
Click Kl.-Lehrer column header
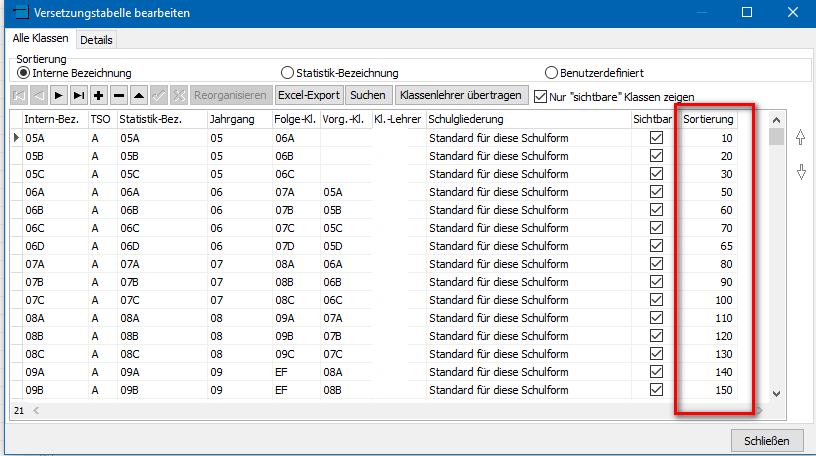(399, 119)
